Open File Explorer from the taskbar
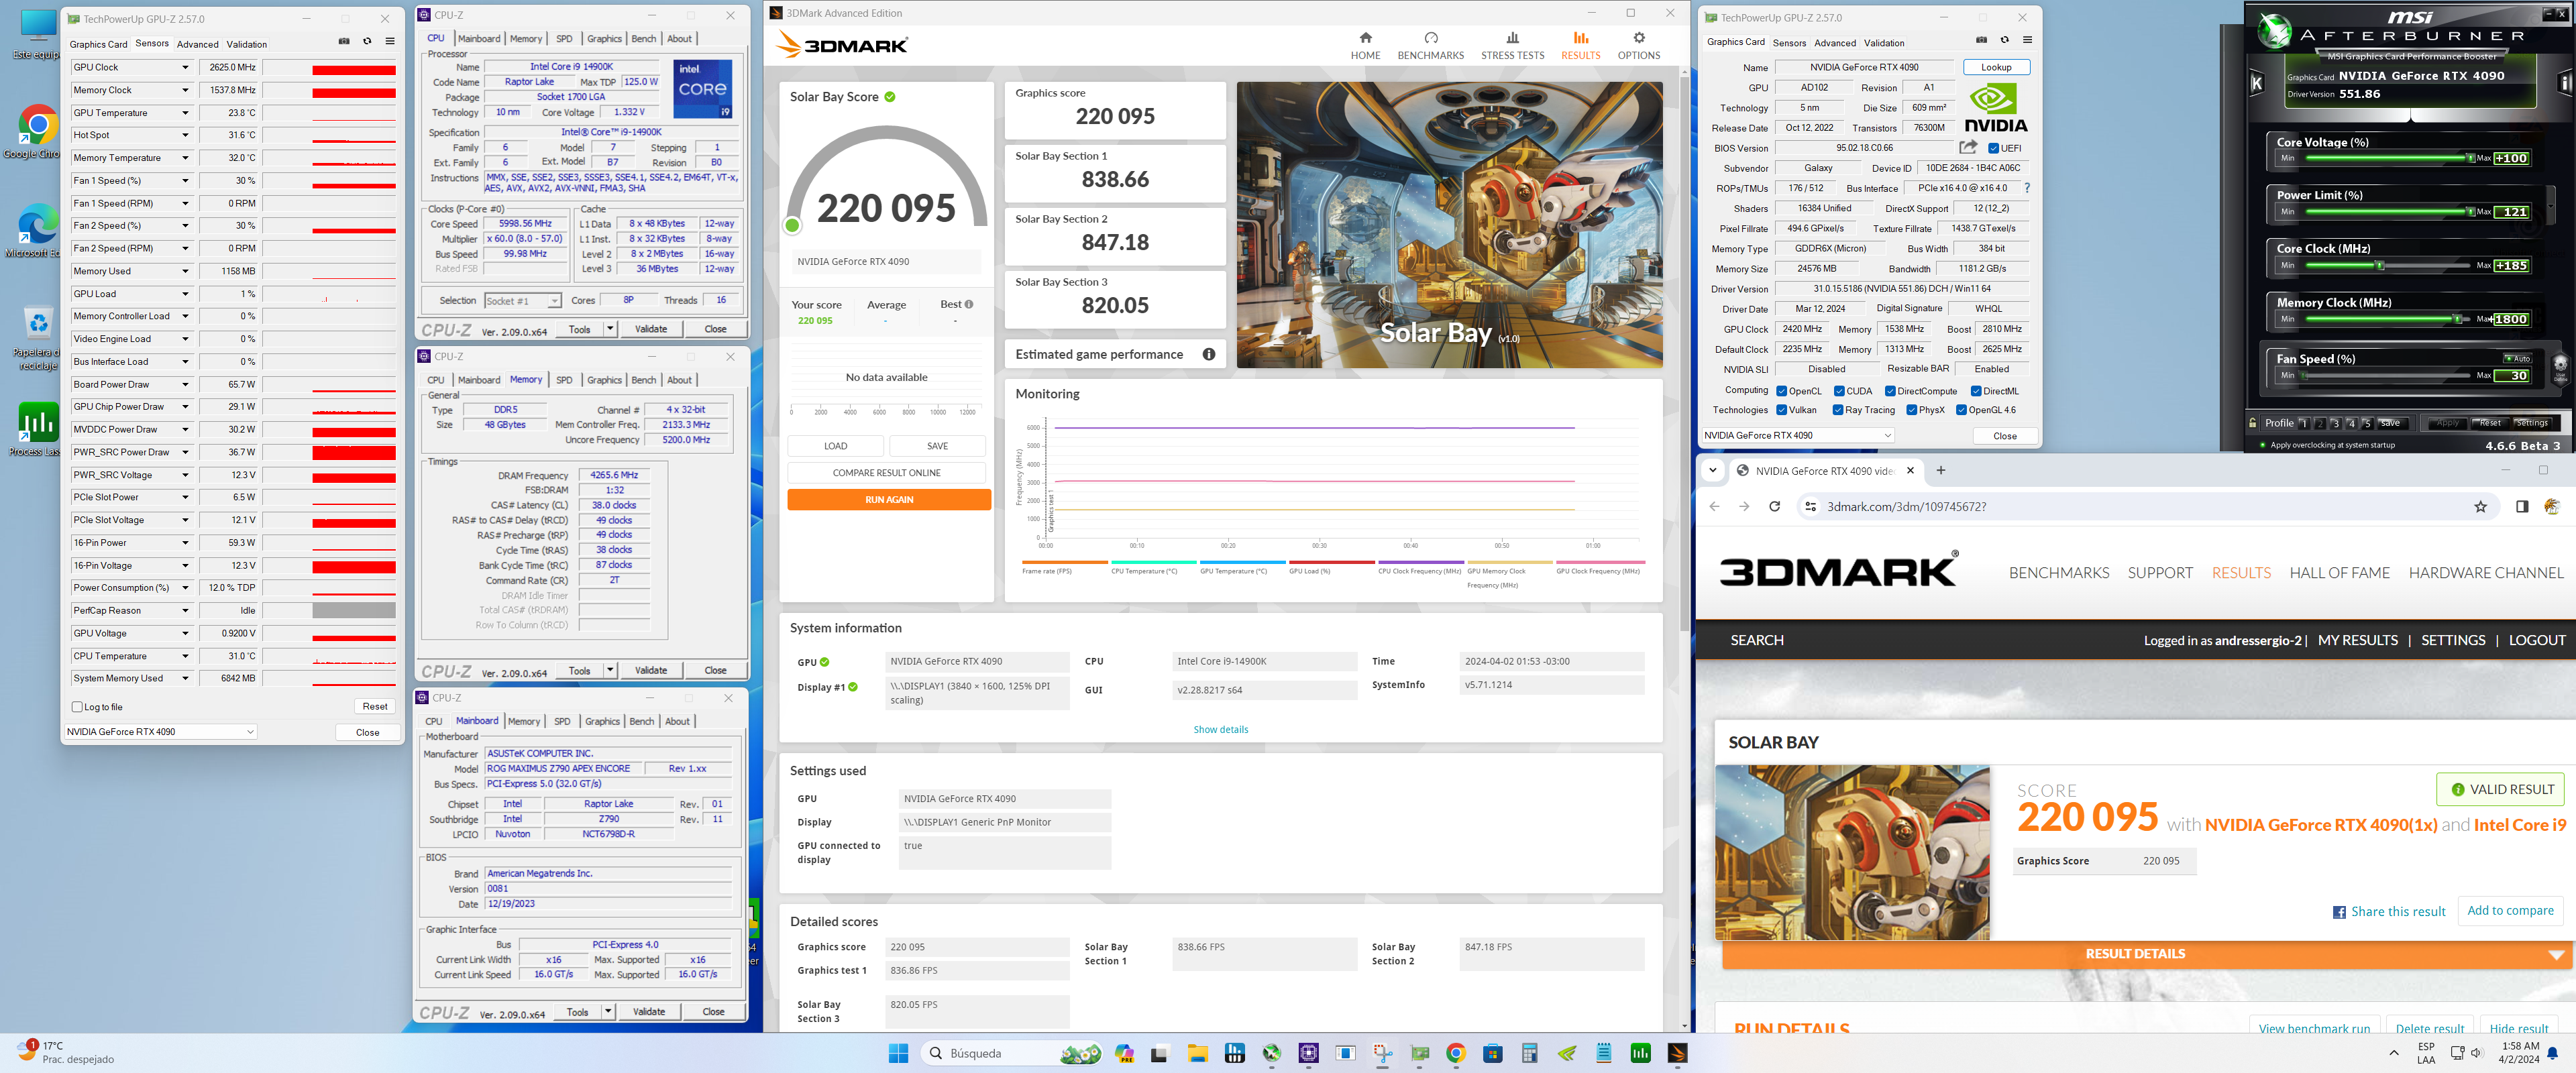Screen dimensions: 2576x1073 (x=1197, y=1053)
